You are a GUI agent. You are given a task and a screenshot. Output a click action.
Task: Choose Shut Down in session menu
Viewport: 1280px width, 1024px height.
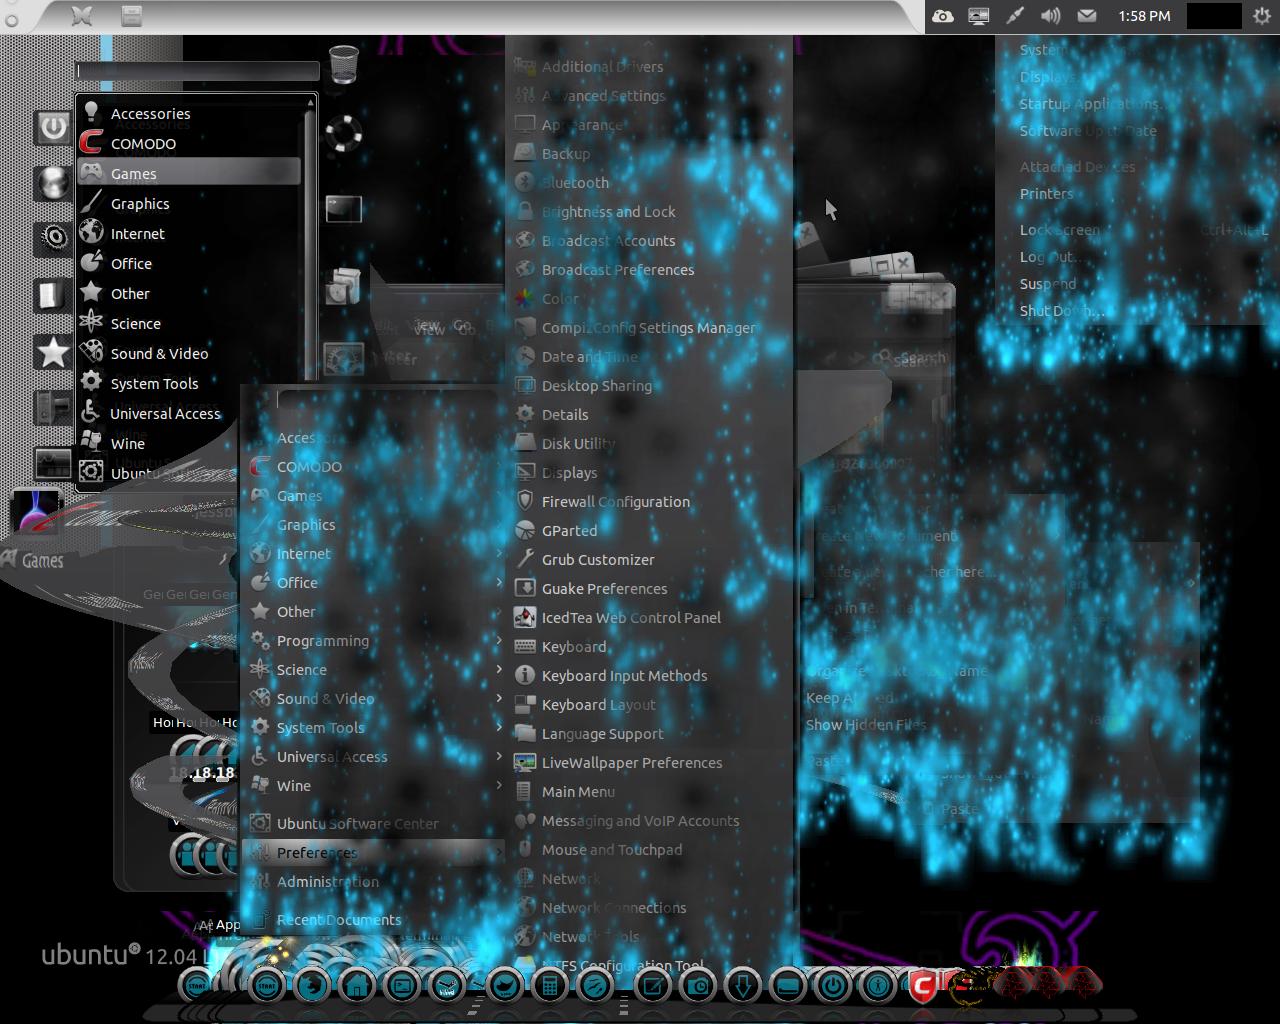[1061, 311]
